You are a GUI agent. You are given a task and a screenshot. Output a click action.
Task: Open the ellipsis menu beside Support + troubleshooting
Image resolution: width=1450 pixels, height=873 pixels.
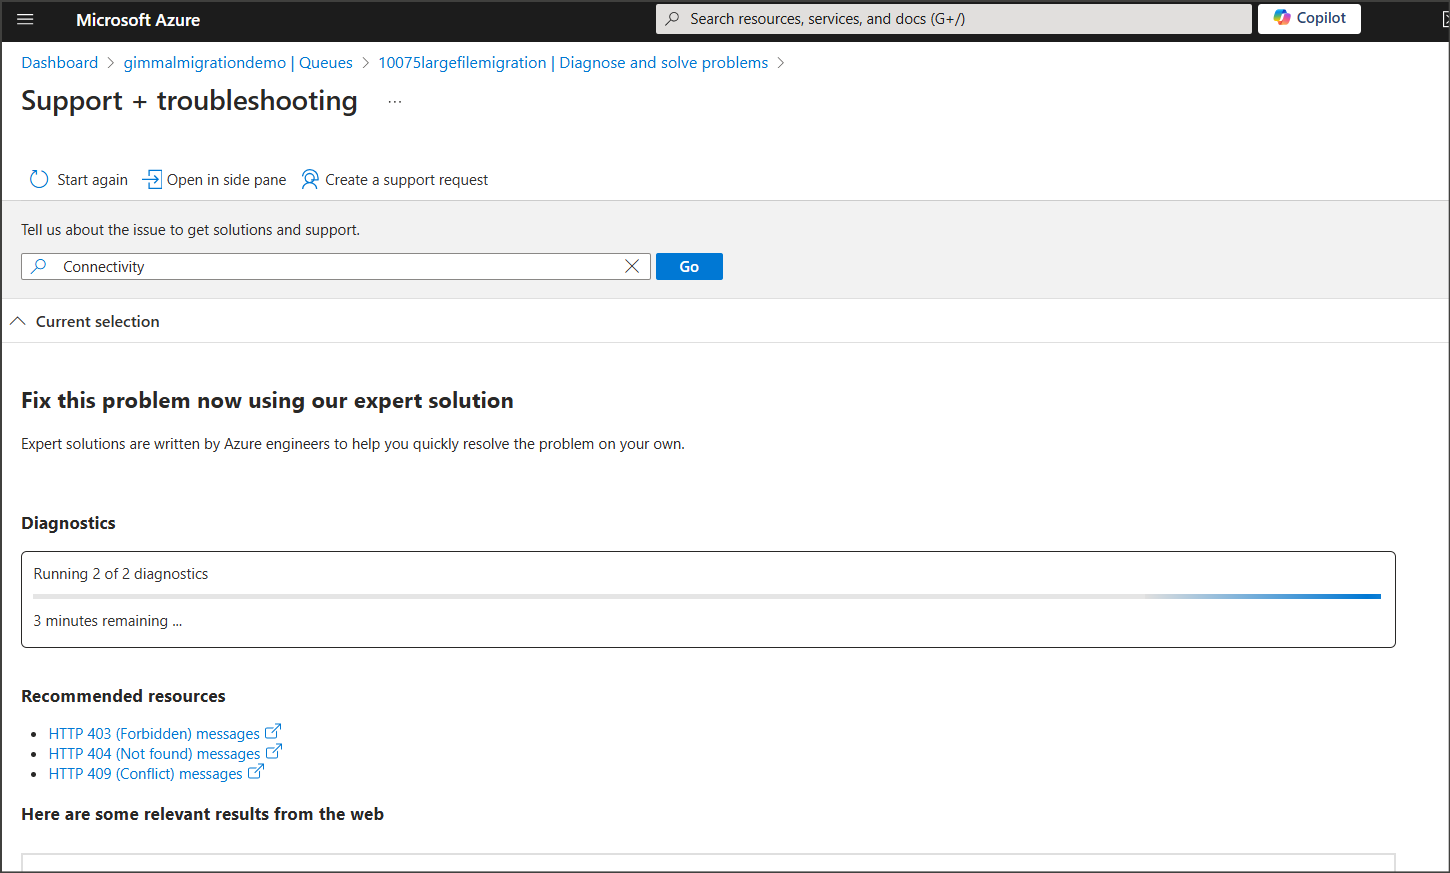click(394, 100)
